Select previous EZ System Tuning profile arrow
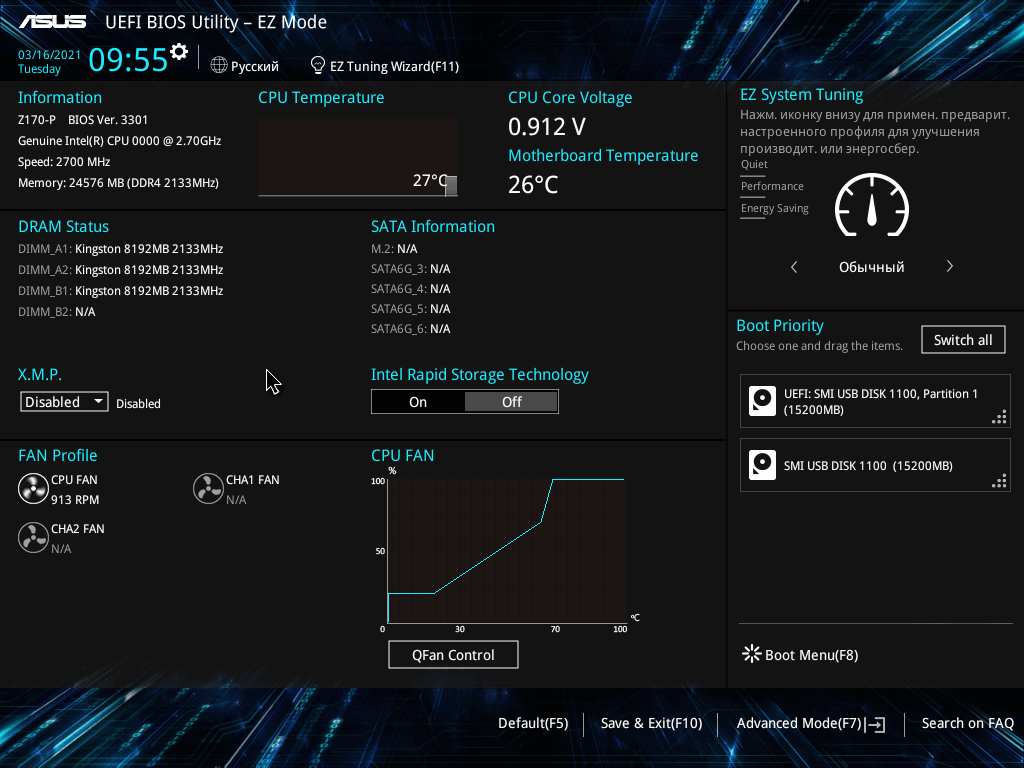 (x=794, y=266)
